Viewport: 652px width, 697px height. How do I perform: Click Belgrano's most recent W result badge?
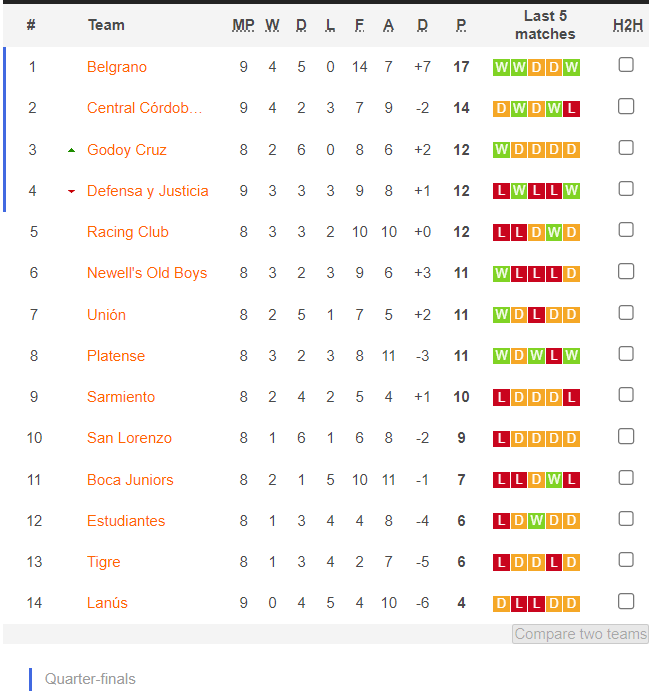[572, 68]
